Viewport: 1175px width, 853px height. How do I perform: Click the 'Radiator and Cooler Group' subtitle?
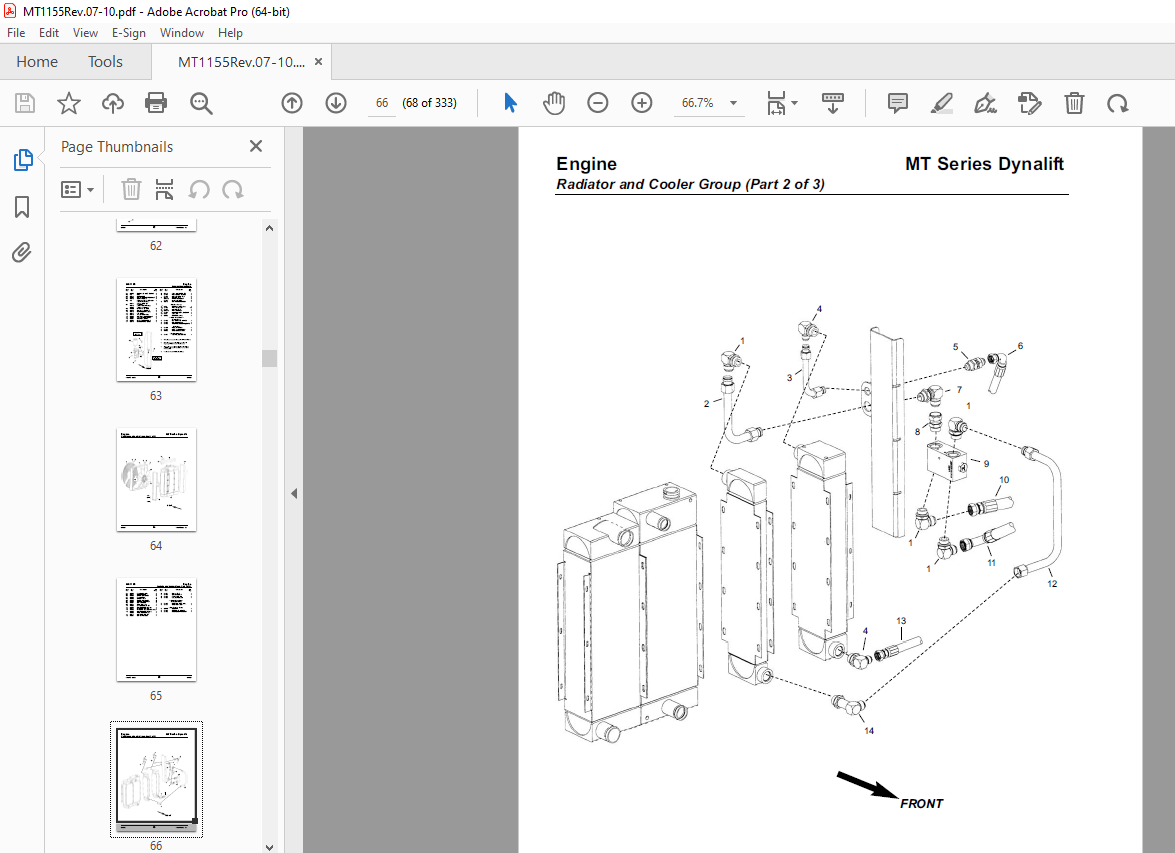click(648, 184)
